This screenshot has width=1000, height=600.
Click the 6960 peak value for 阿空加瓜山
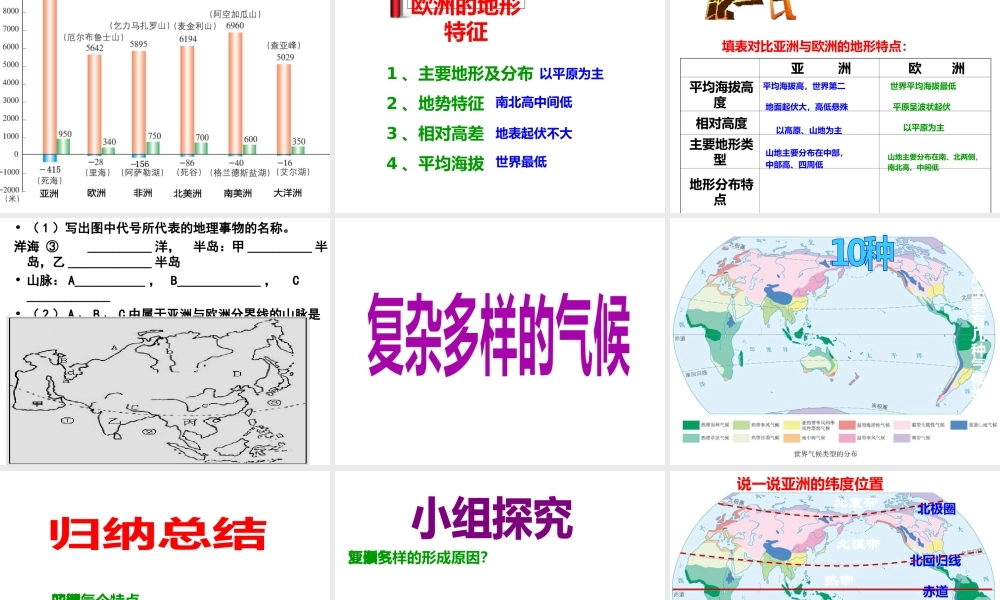(x=235, y=26)
